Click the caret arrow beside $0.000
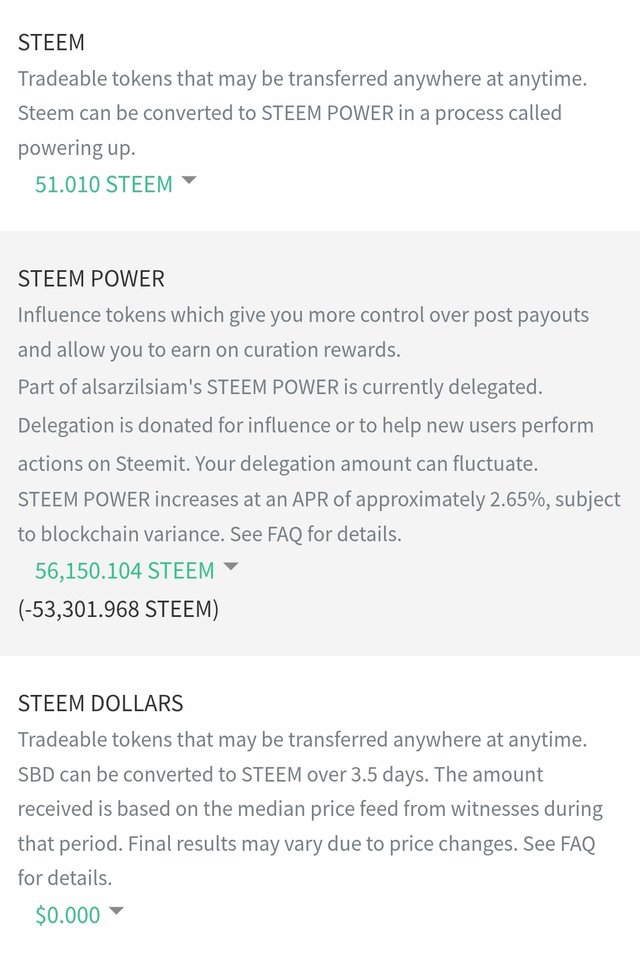The height and width of the screenshot is (961, 640). [116, 911]
